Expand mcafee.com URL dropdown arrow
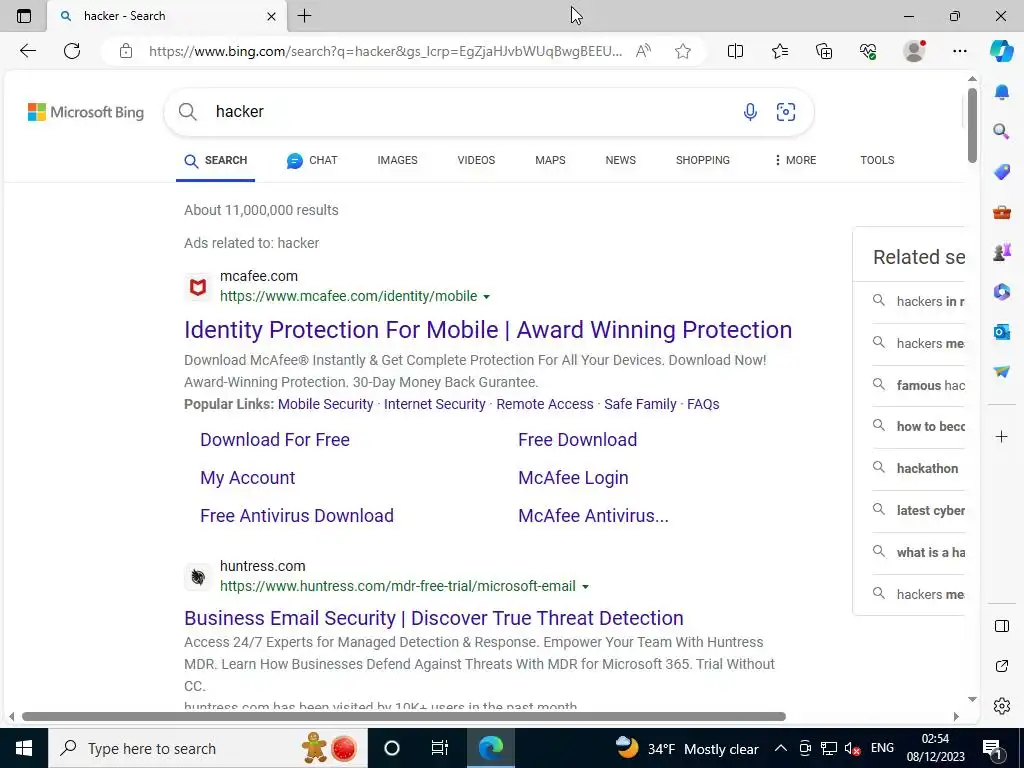Viewport: 1024px width, 768px height. [x=486, y=297]
